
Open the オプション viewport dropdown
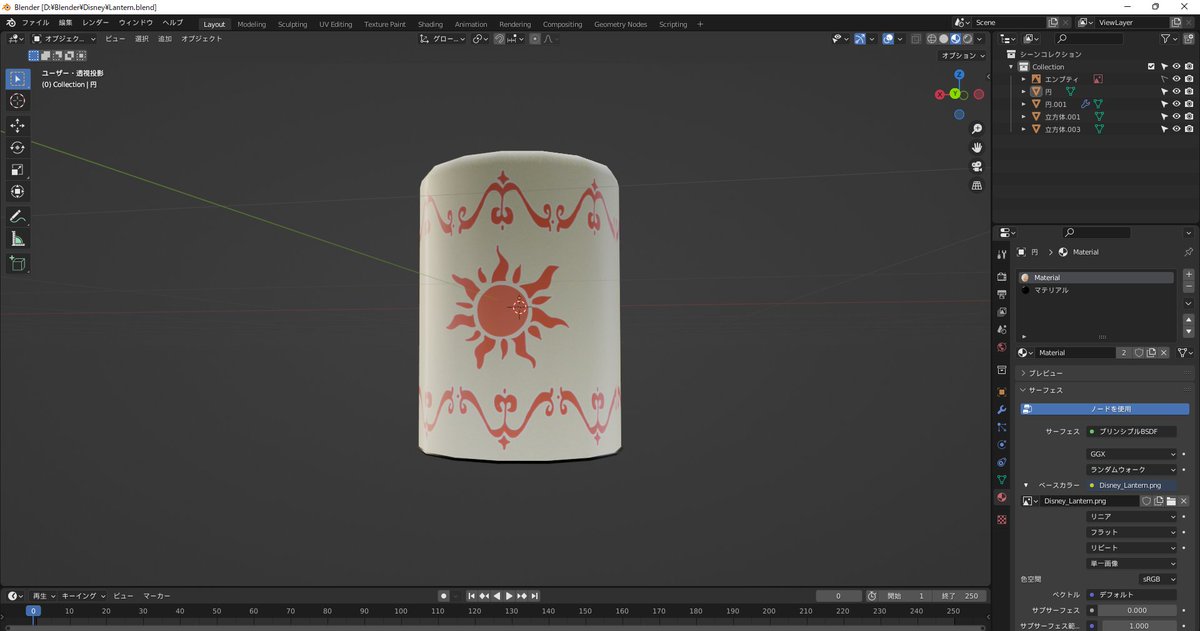(965, 56)
